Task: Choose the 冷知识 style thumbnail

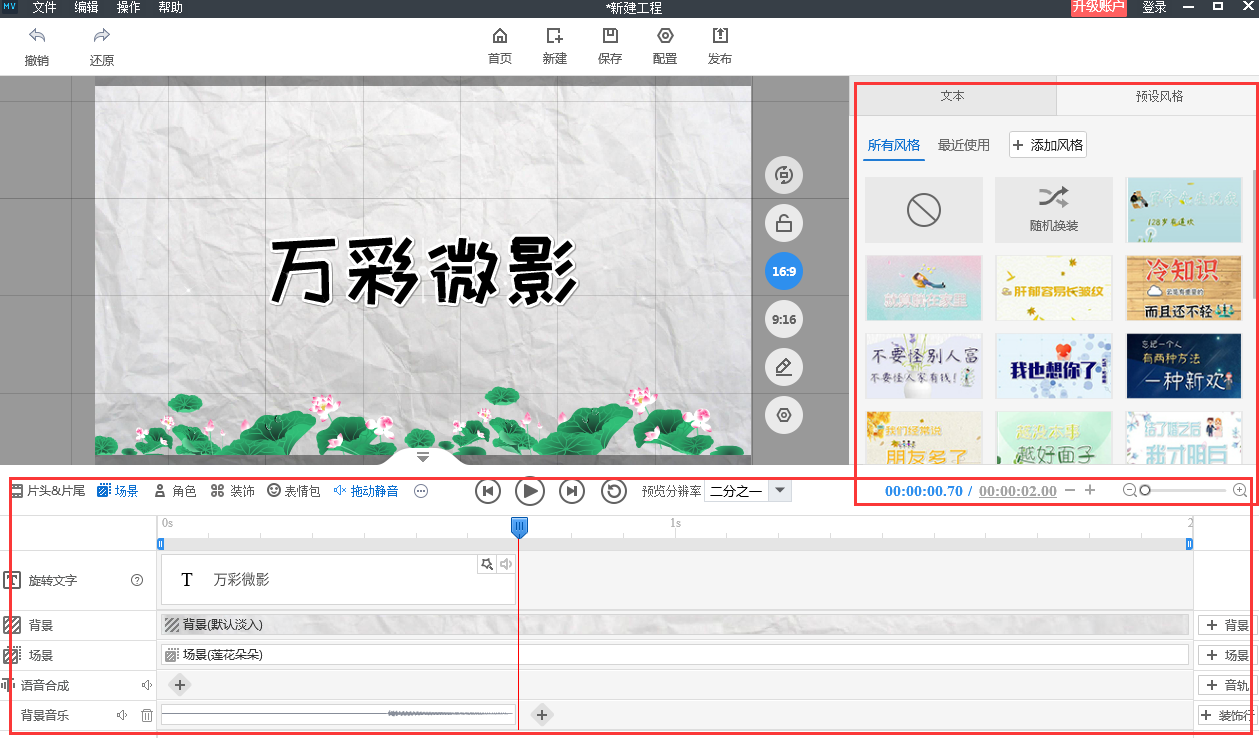Action: [1185, 288]
